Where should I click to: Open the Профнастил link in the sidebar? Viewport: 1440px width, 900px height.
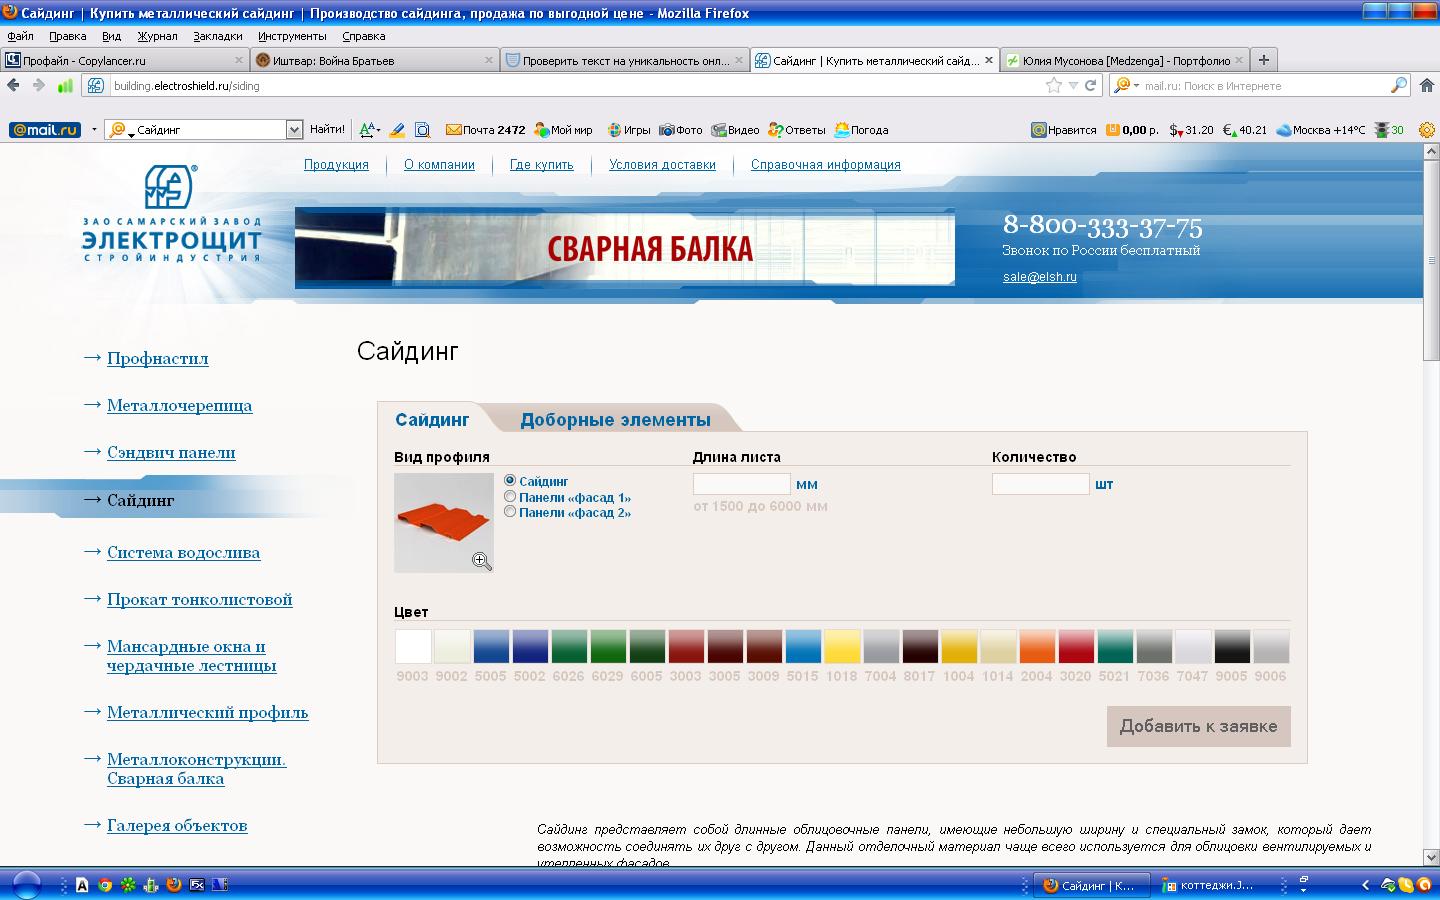tap(158, 359)
